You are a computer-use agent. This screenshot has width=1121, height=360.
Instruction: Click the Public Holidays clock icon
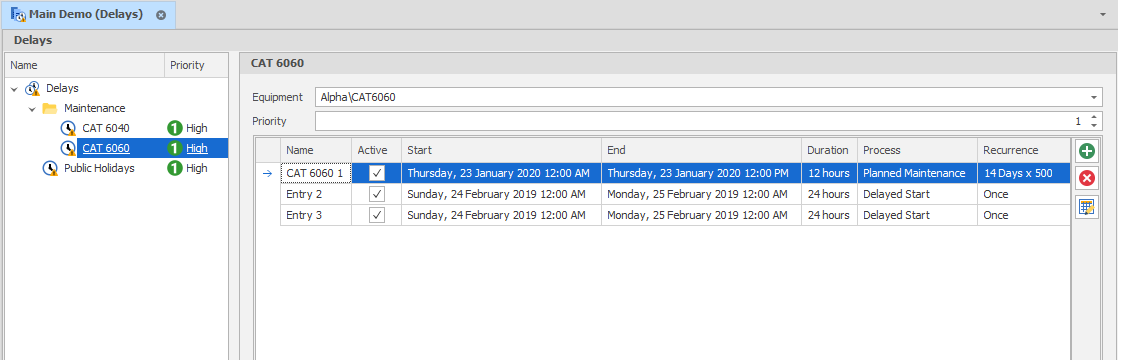coord(50,169)
